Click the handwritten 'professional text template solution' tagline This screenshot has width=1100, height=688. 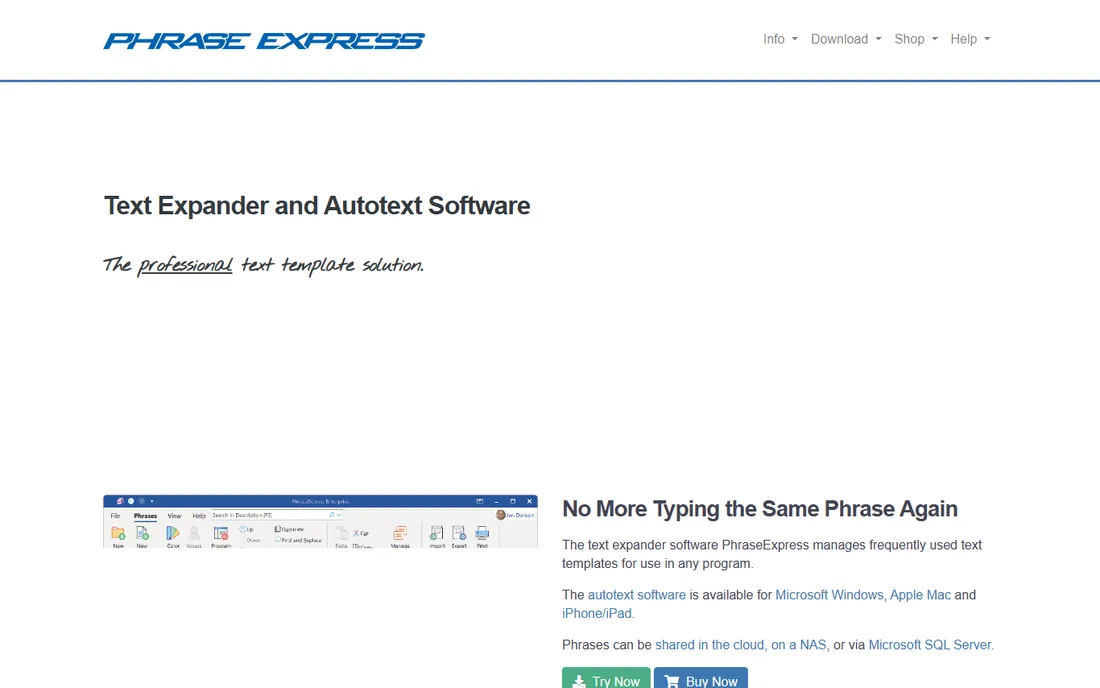point(264,265)
